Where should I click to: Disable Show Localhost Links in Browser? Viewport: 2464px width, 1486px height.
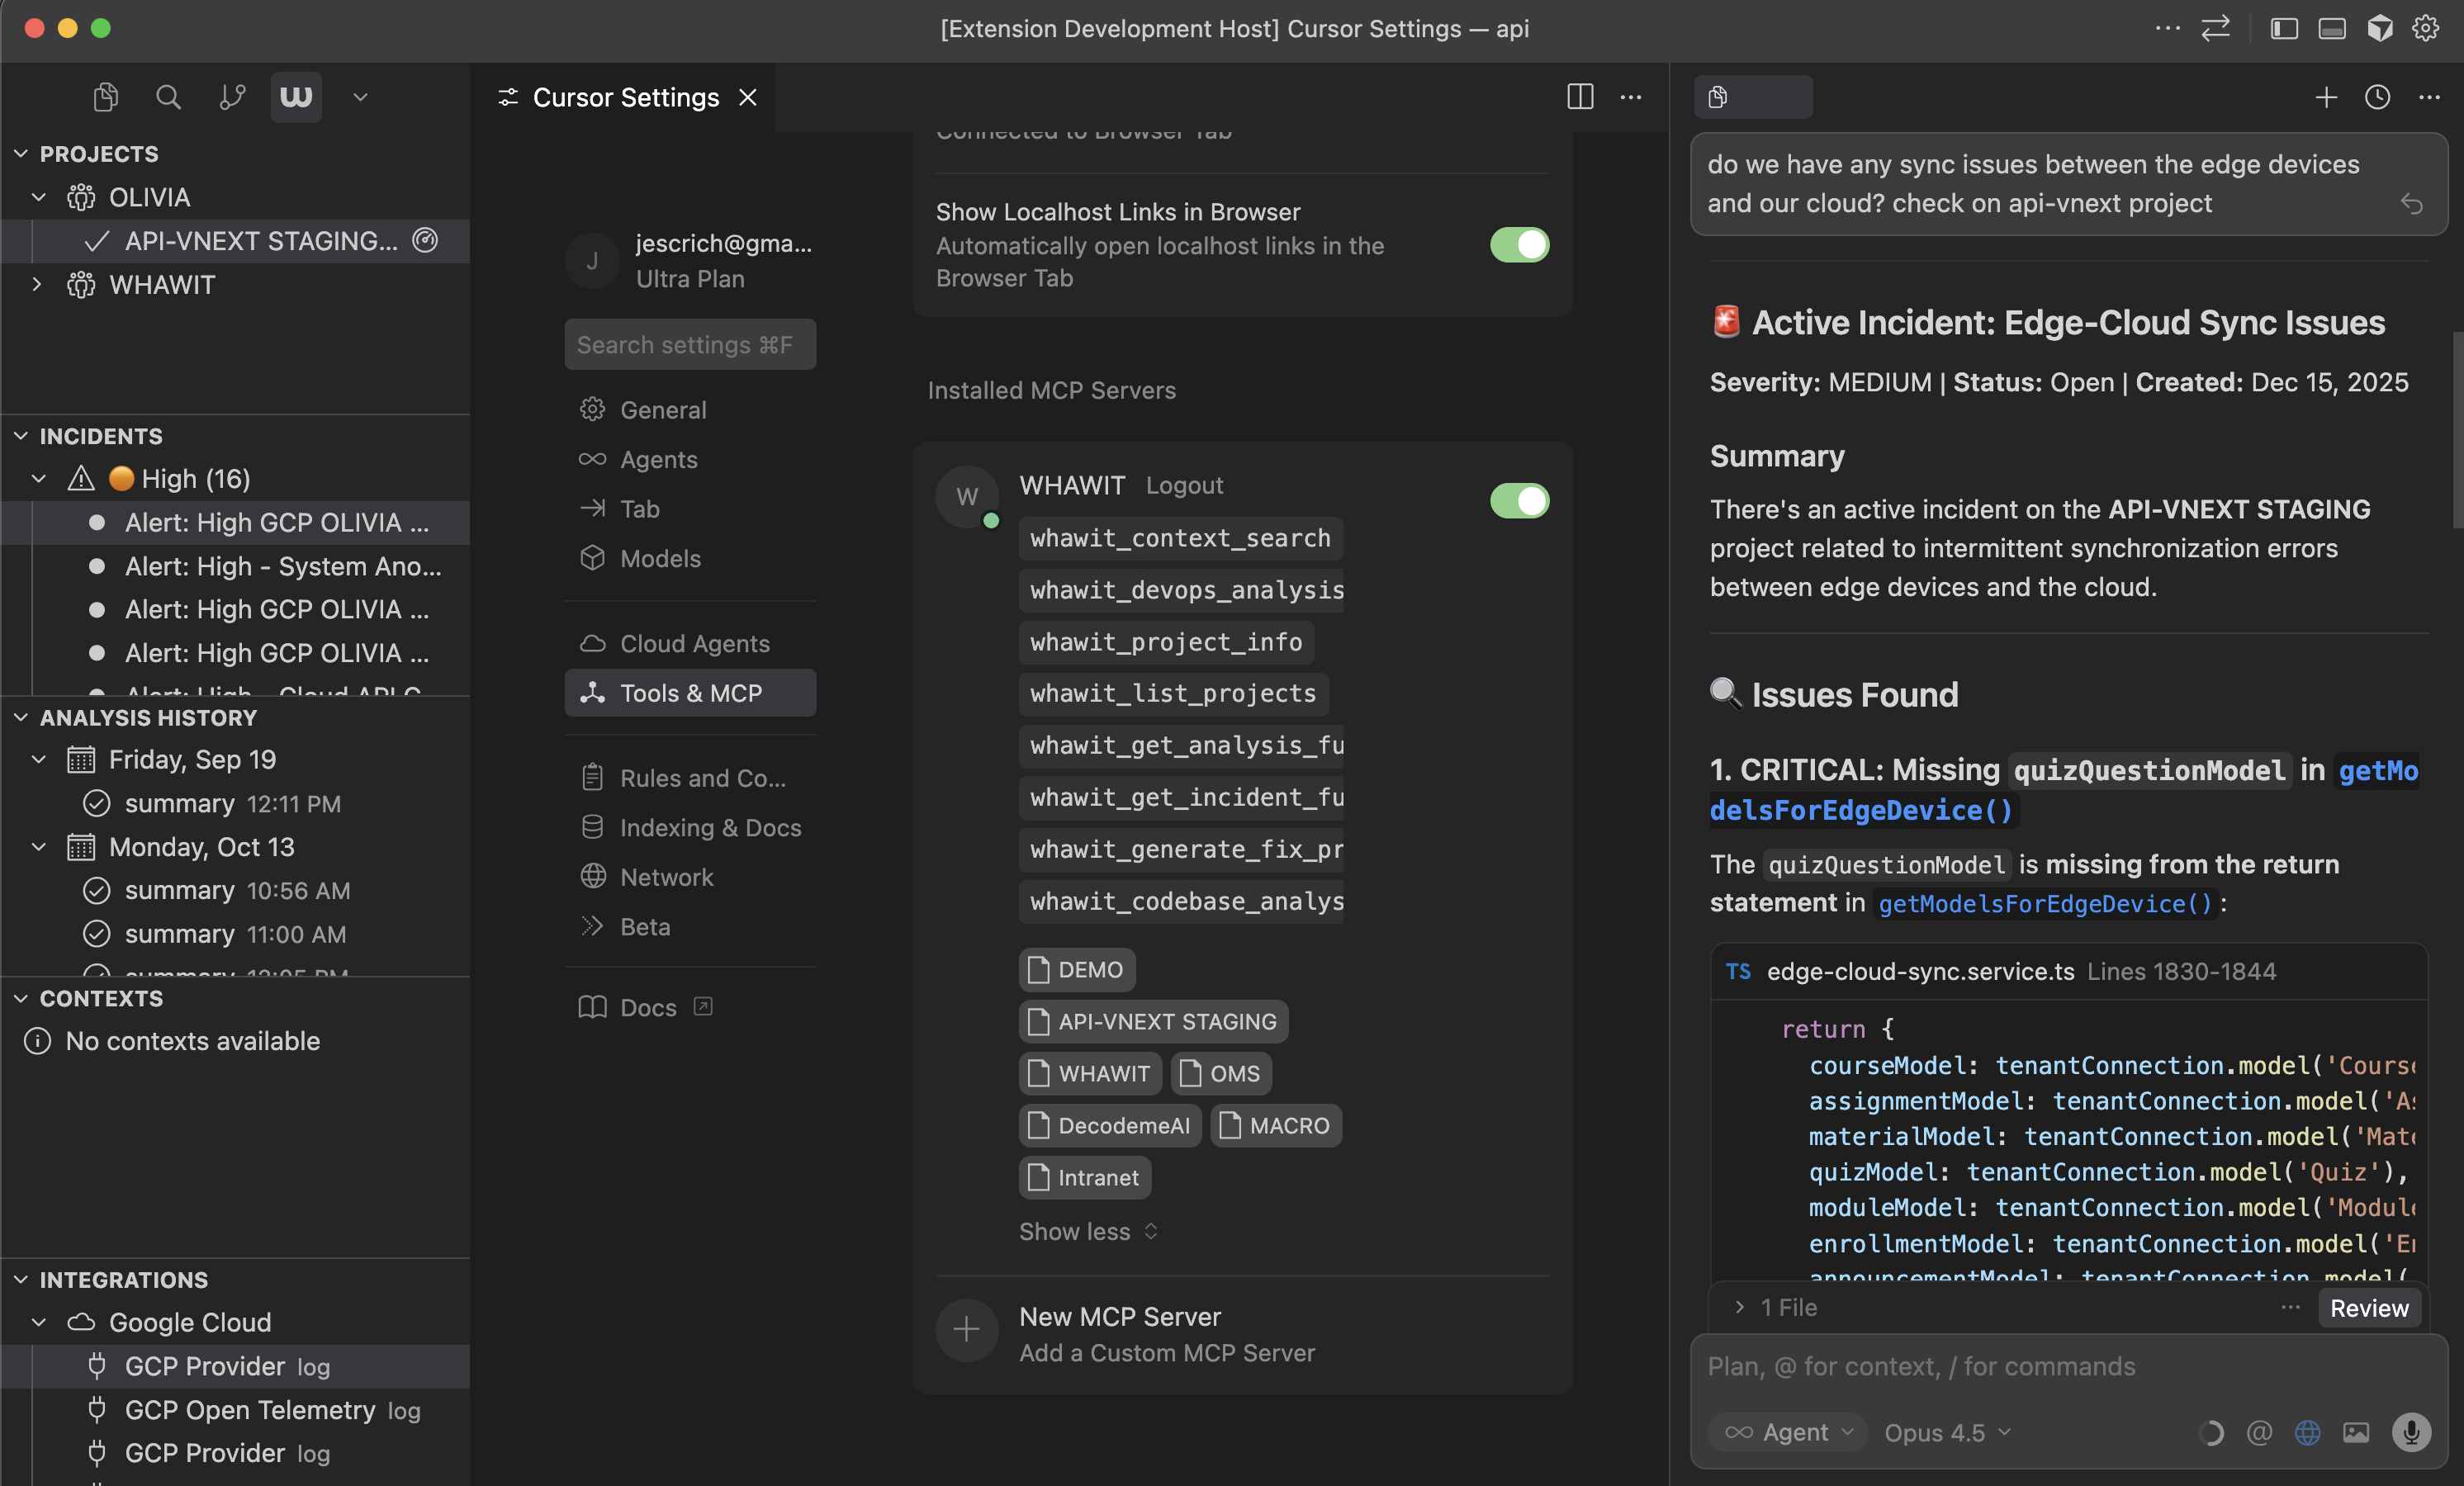click(x=1518, y=245)
